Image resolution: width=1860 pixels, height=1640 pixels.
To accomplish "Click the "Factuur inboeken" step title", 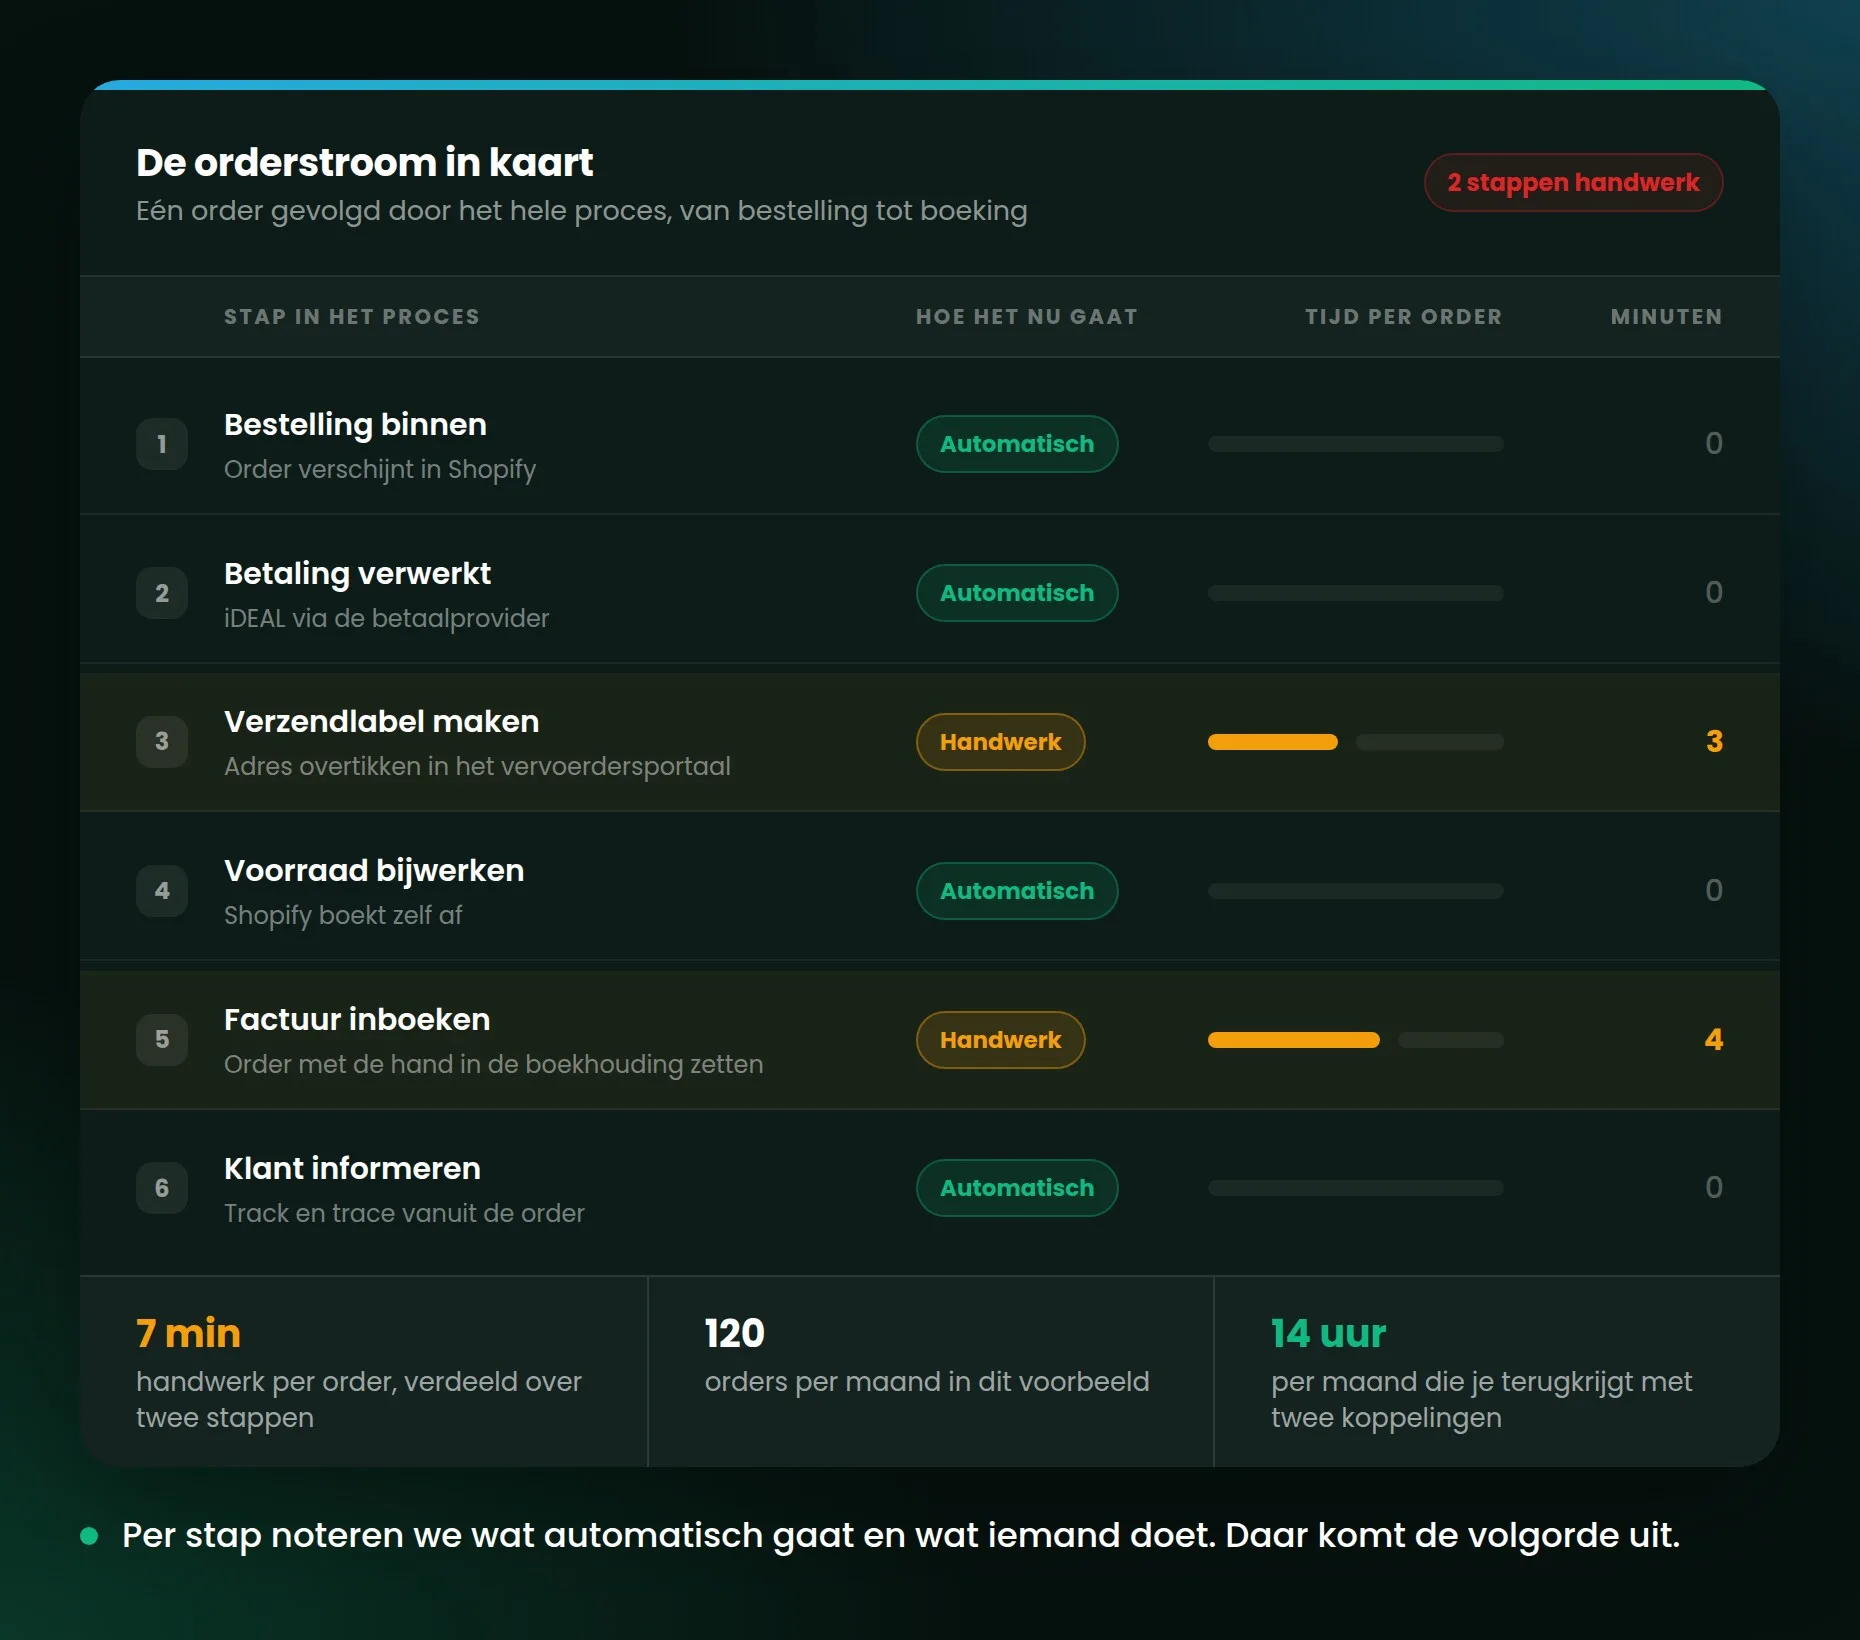I will click(x=357, y=1020).
